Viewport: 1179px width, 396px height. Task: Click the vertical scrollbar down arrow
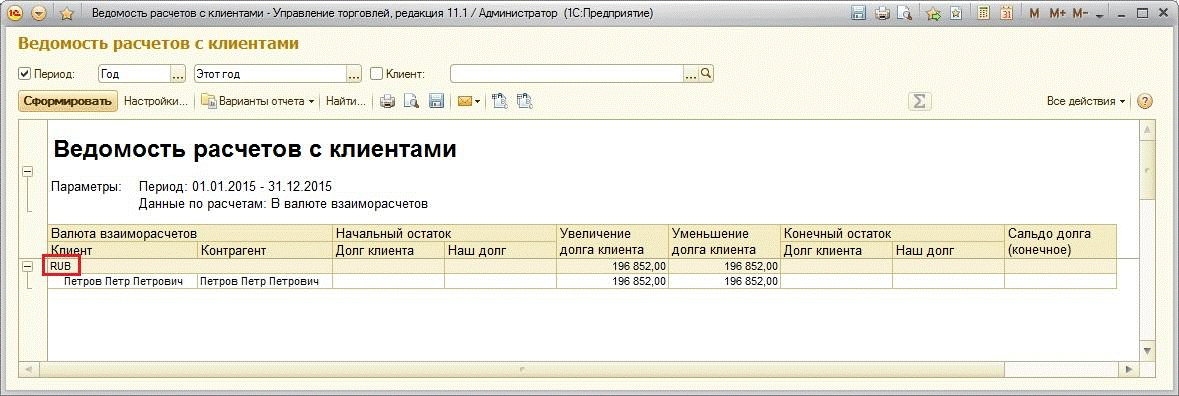coord(1147,350)
